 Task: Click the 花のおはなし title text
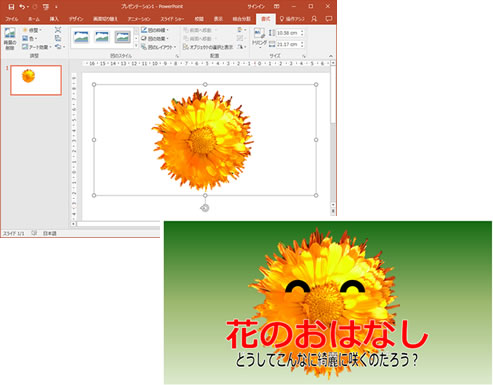[x=327, y=334]
